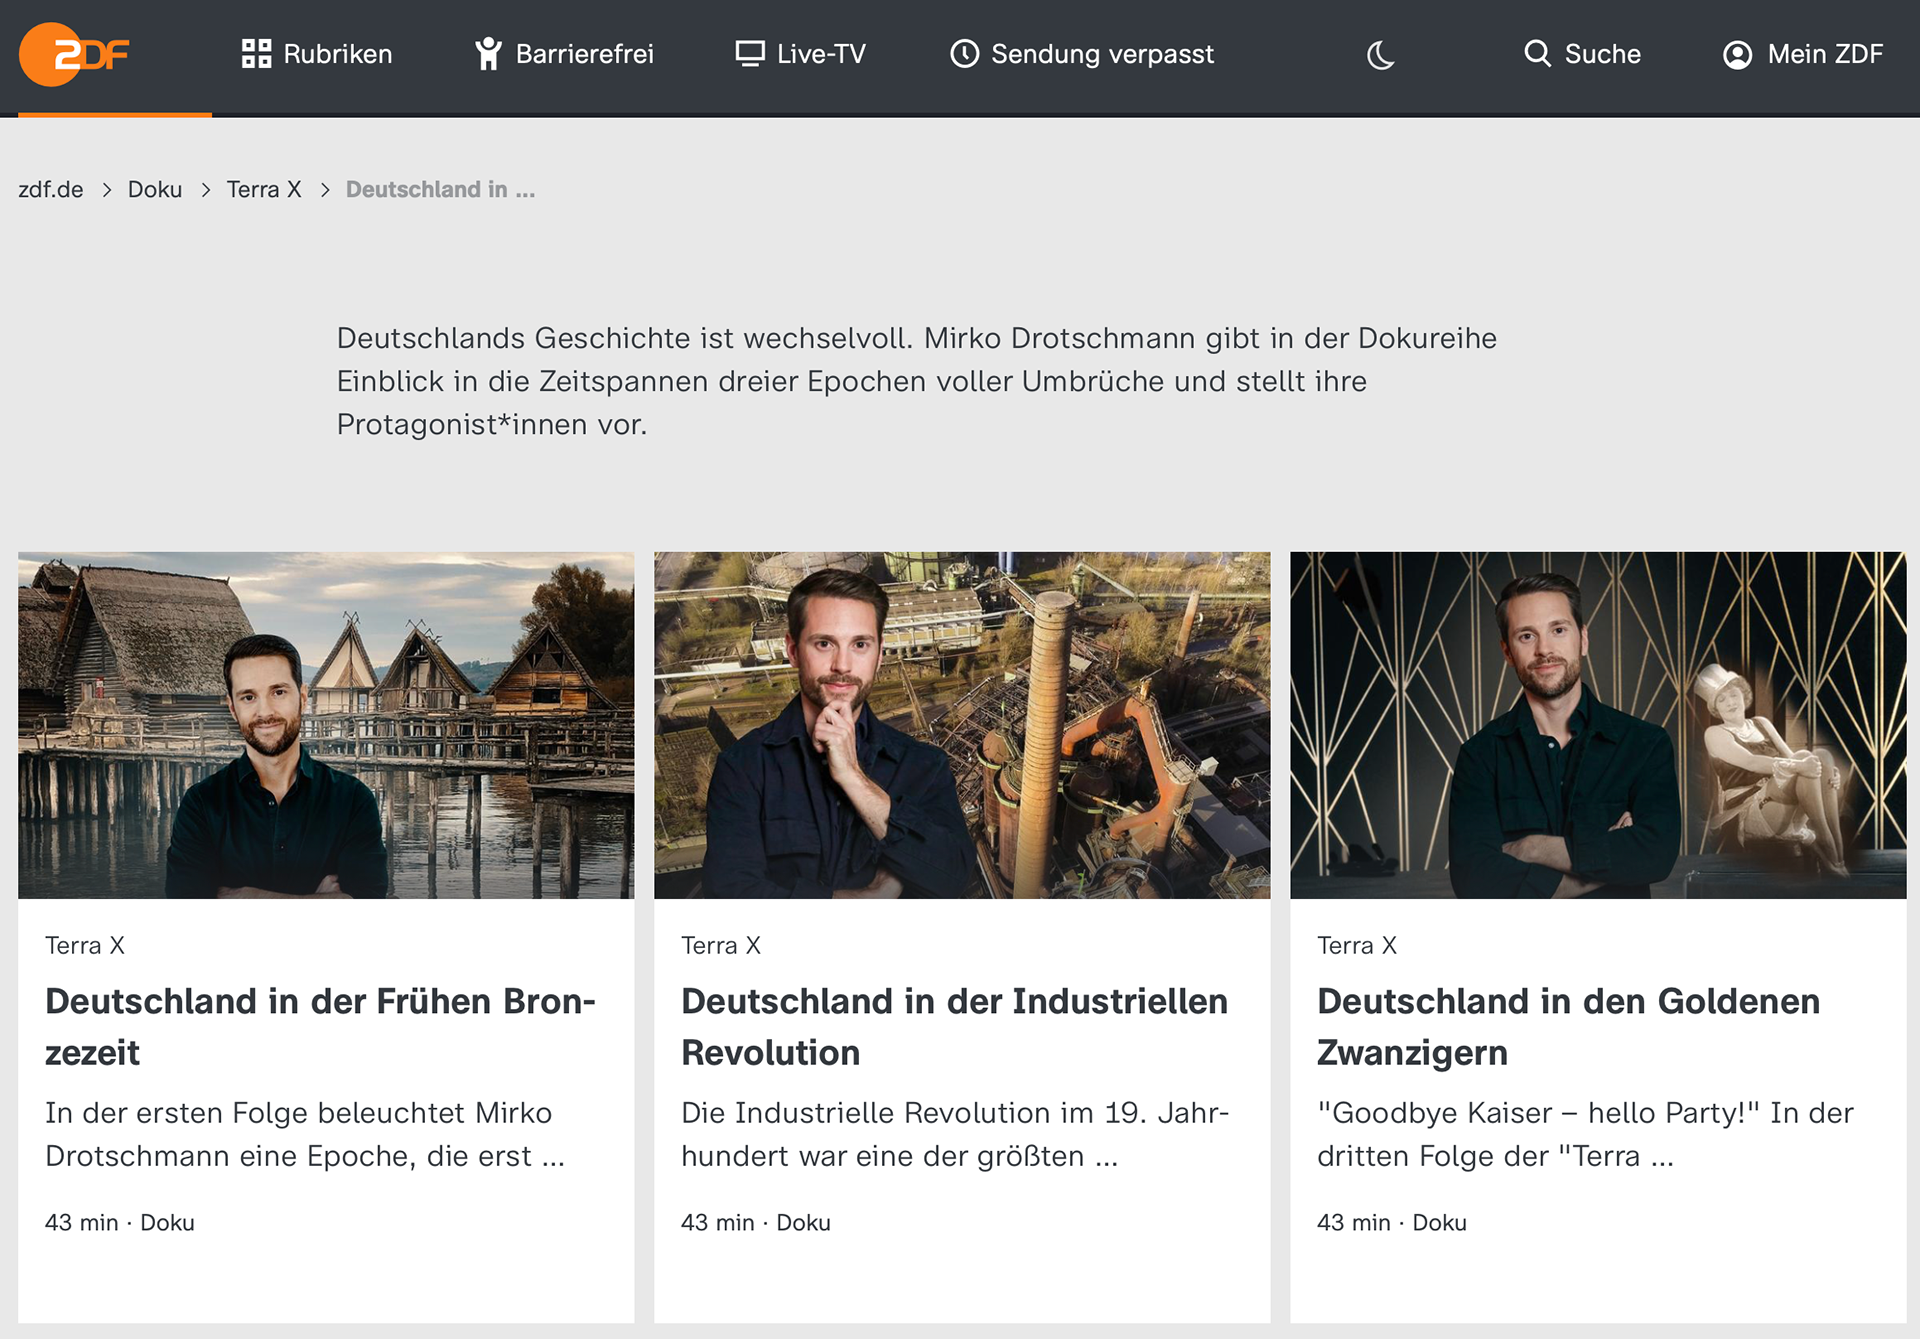Click the Barrierefrei accessibility figure icon
This screenshot has height=1339, width=1920.
click(x=488, y=54)
